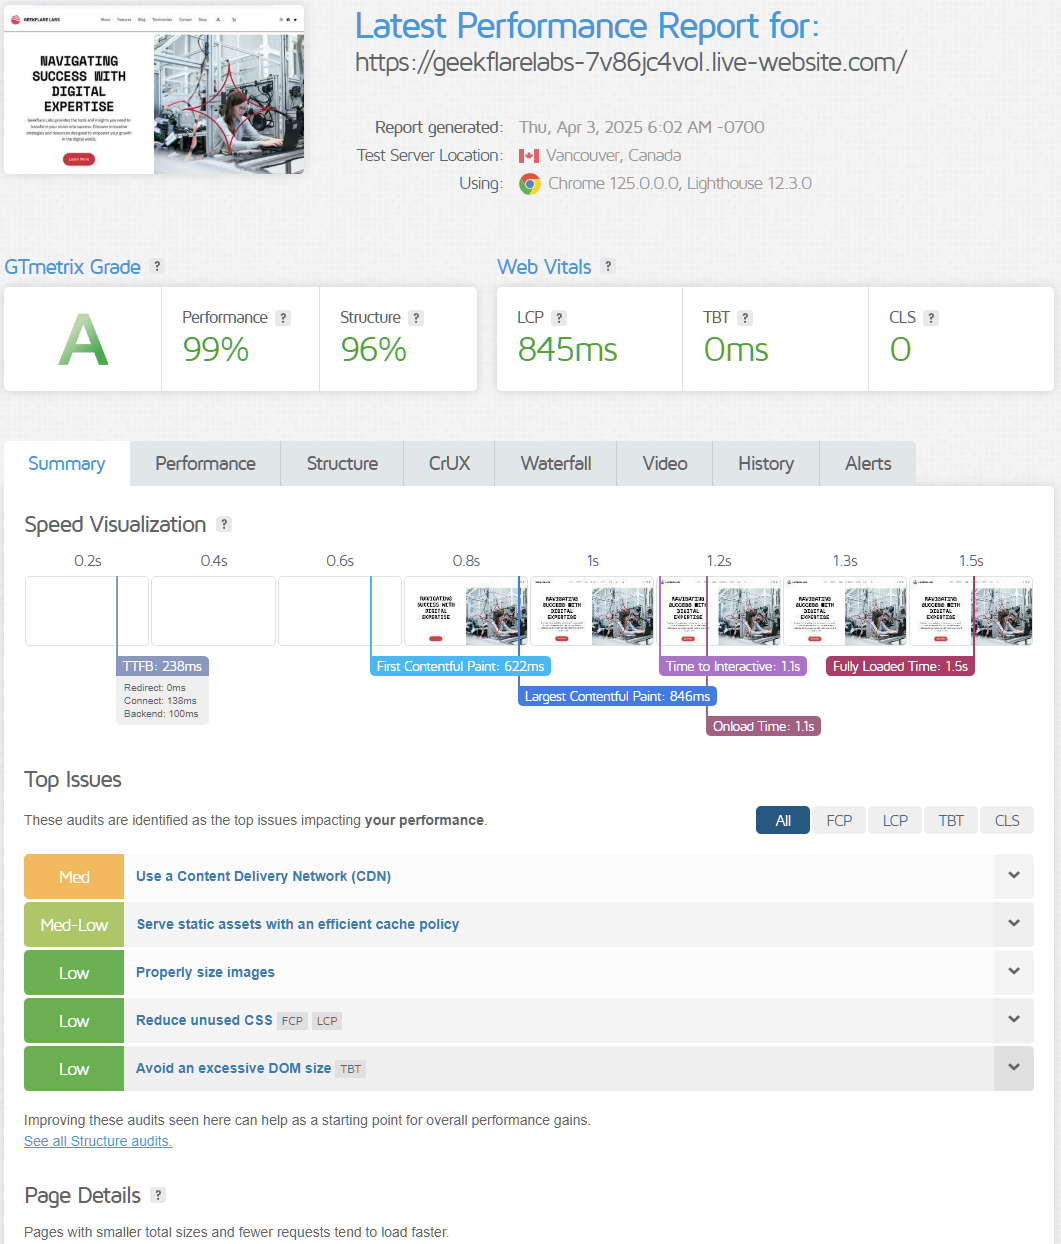Filter top issues by CLS

(x=1006, y=820)
